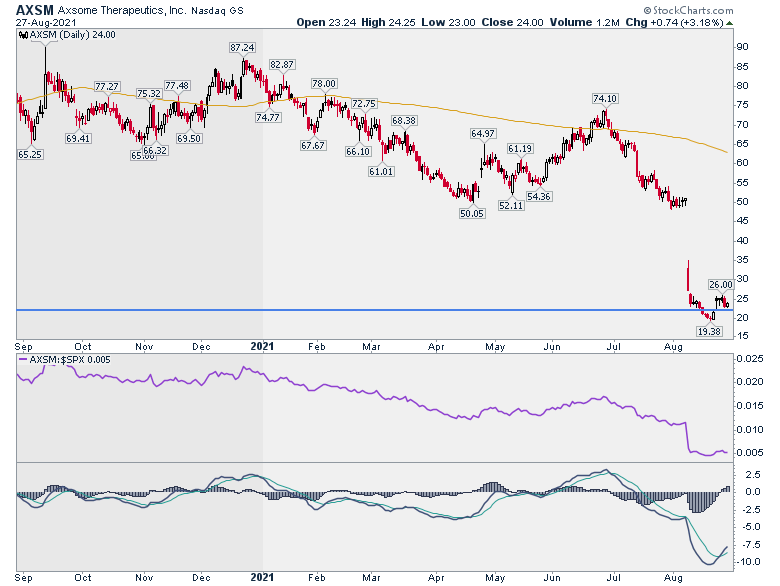
Task: Click Jun on the bottom MACD date axis
Action: click(x=552, y=578)
